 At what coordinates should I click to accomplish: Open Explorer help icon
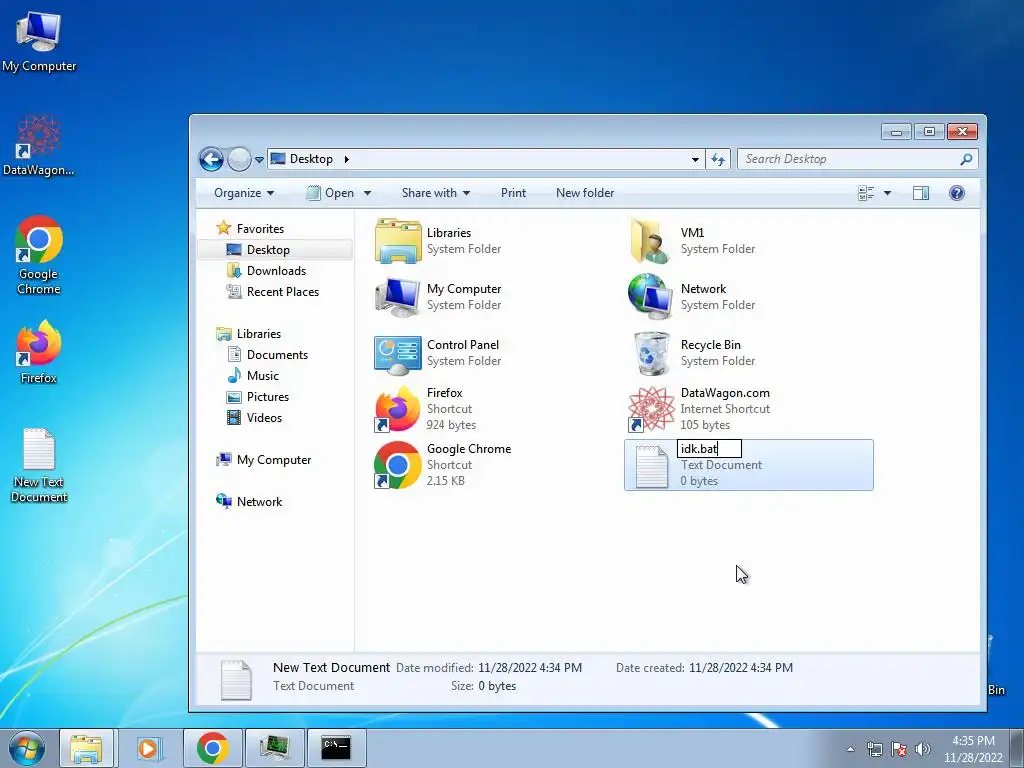coord(957,193)
